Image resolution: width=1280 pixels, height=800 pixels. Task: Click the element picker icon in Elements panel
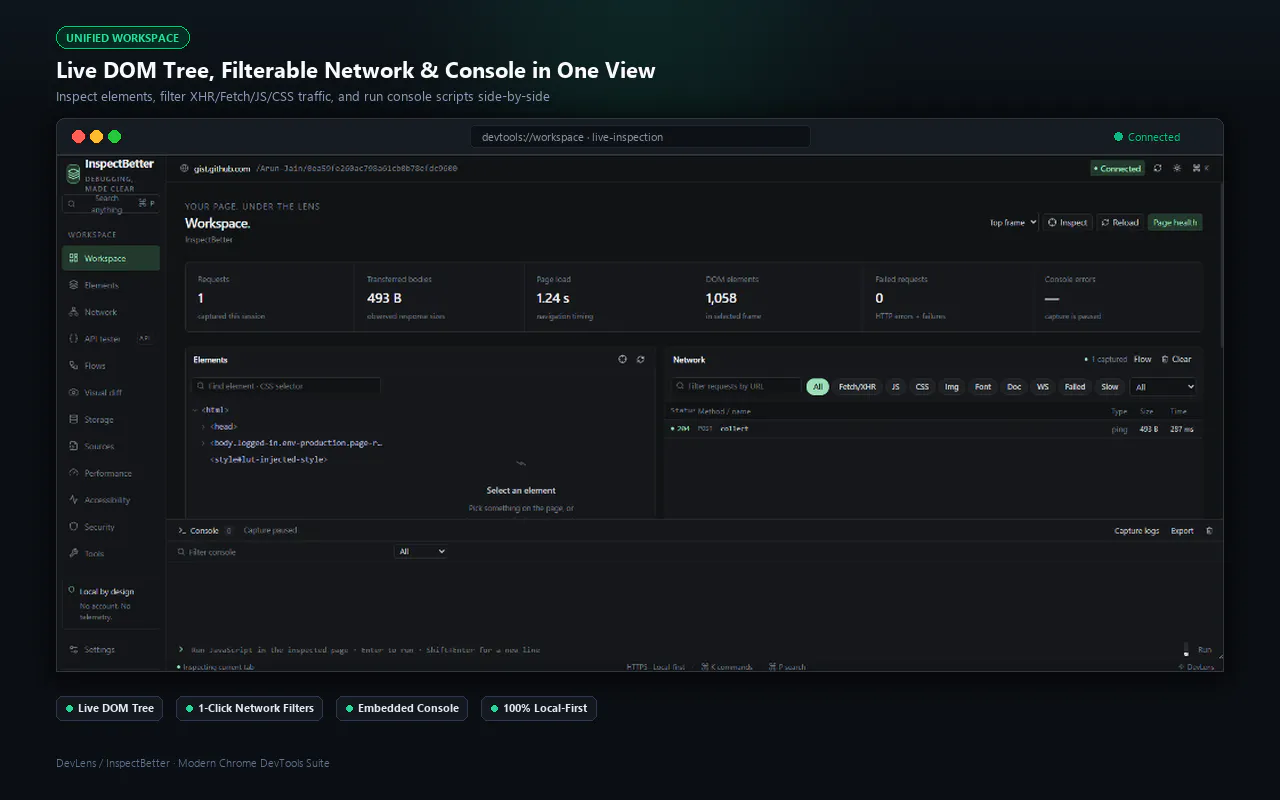click(622, 359)
